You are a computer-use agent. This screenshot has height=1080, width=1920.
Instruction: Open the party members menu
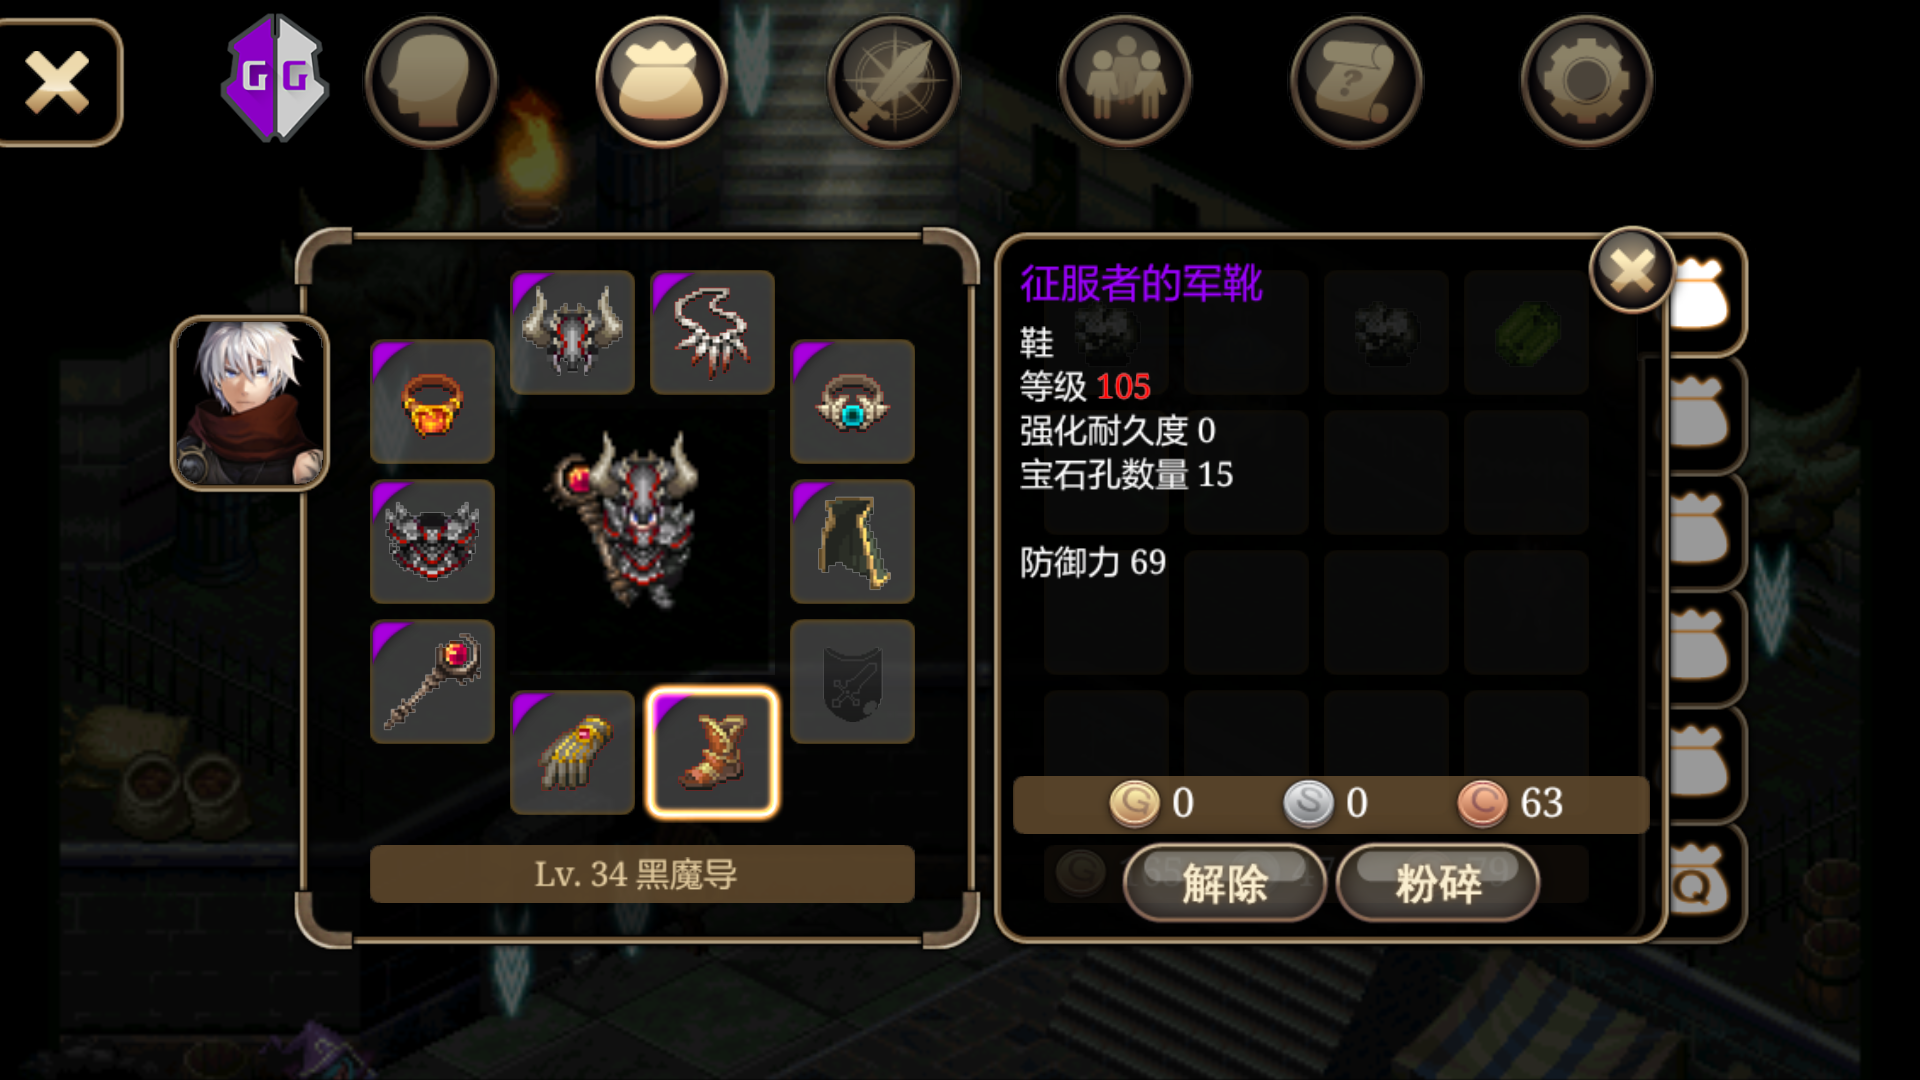[x=1124, y=82]
